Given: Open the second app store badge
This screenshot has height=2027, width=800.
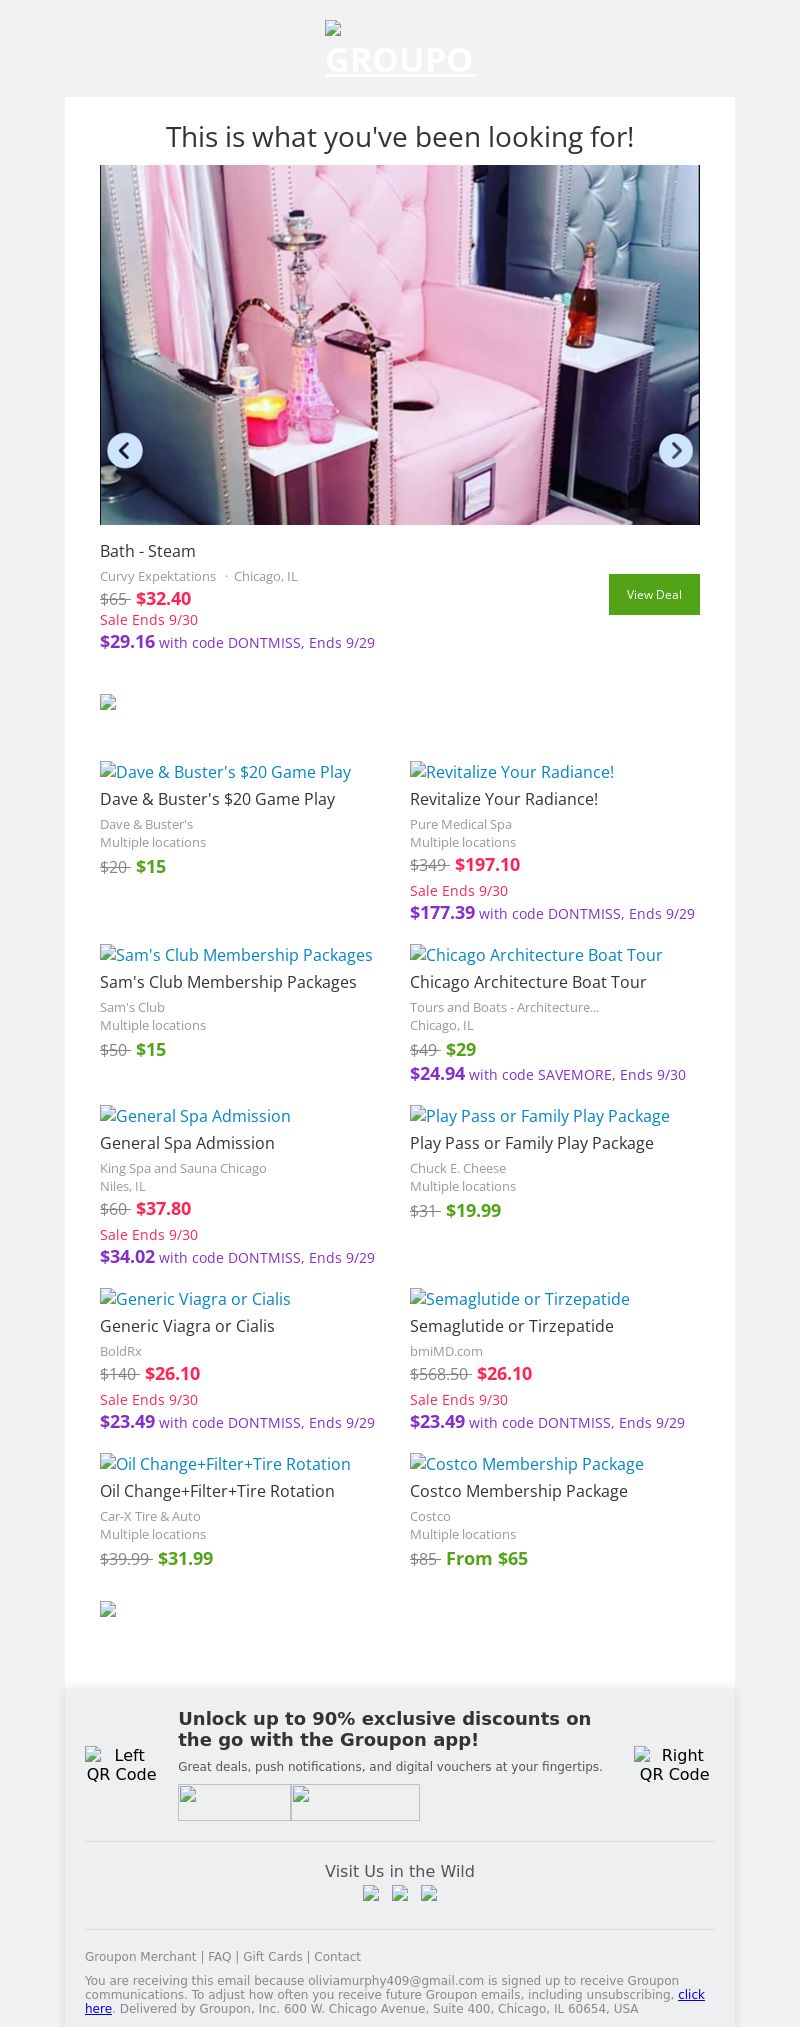Looking at the screenshot, I should 355,1802.
